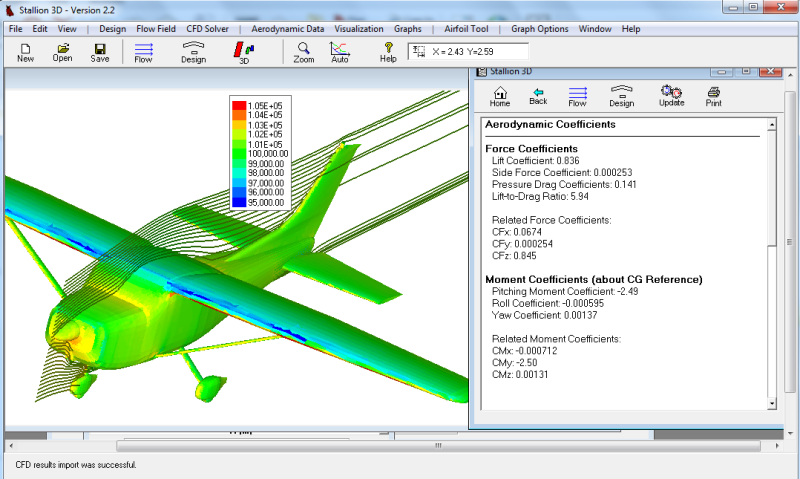
Task: Open Help question mark icon
Action: (x=388, y=52)
